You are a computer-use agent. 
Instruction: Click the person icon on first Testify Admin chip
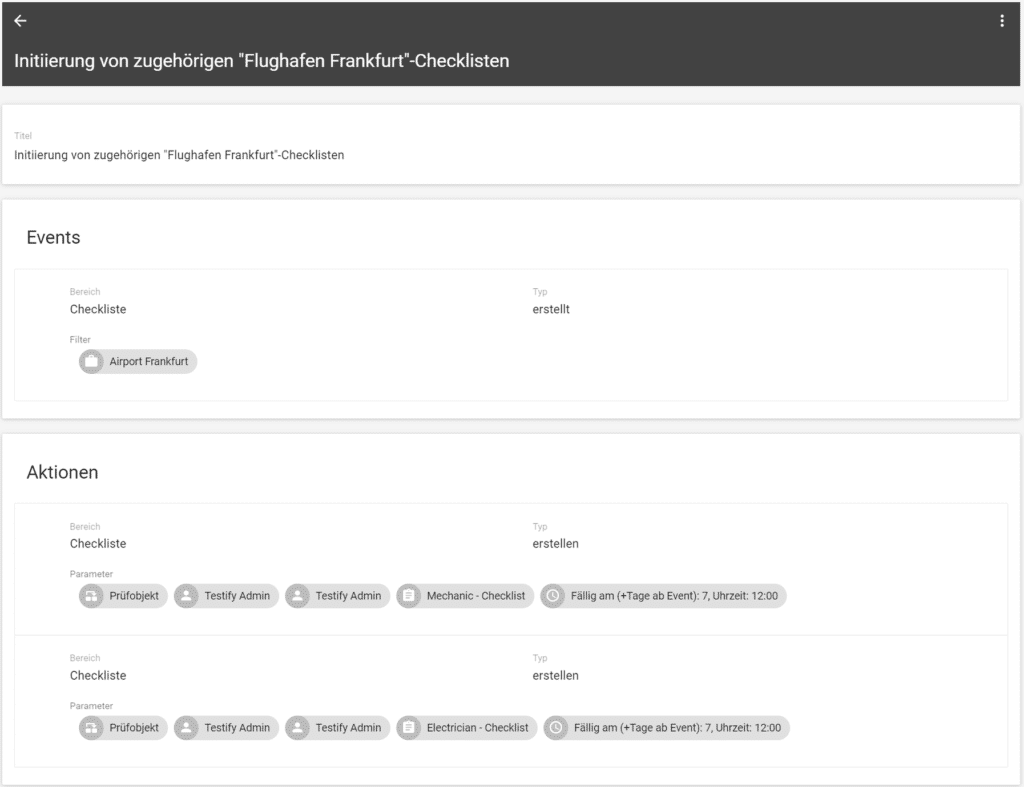186,596
